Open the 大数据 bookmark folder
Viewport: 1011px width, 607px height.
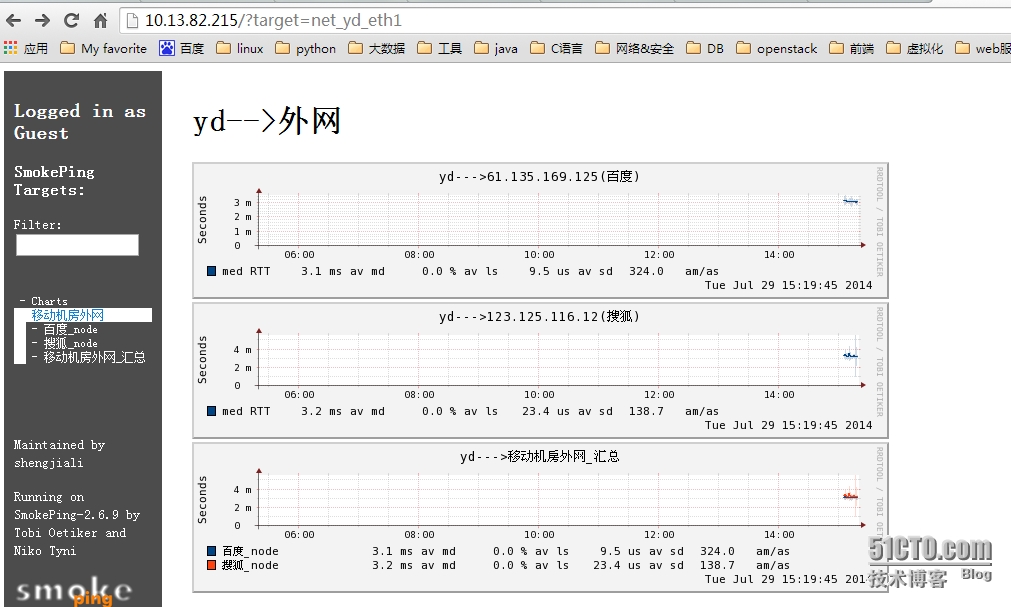[x=377, y=48]
